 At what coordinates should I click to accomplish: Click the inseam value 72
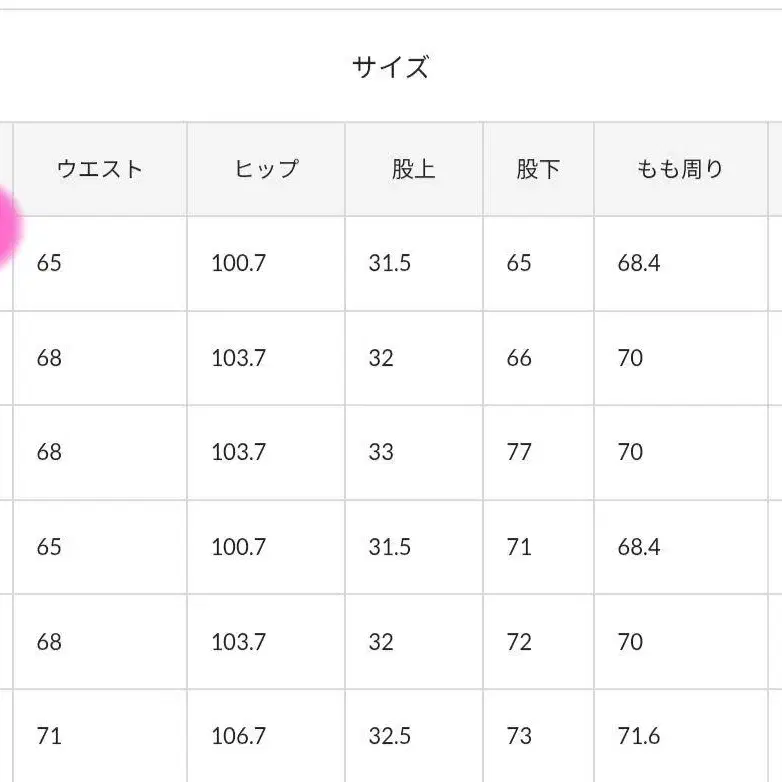pyautogui.click(x=519, y=642)
